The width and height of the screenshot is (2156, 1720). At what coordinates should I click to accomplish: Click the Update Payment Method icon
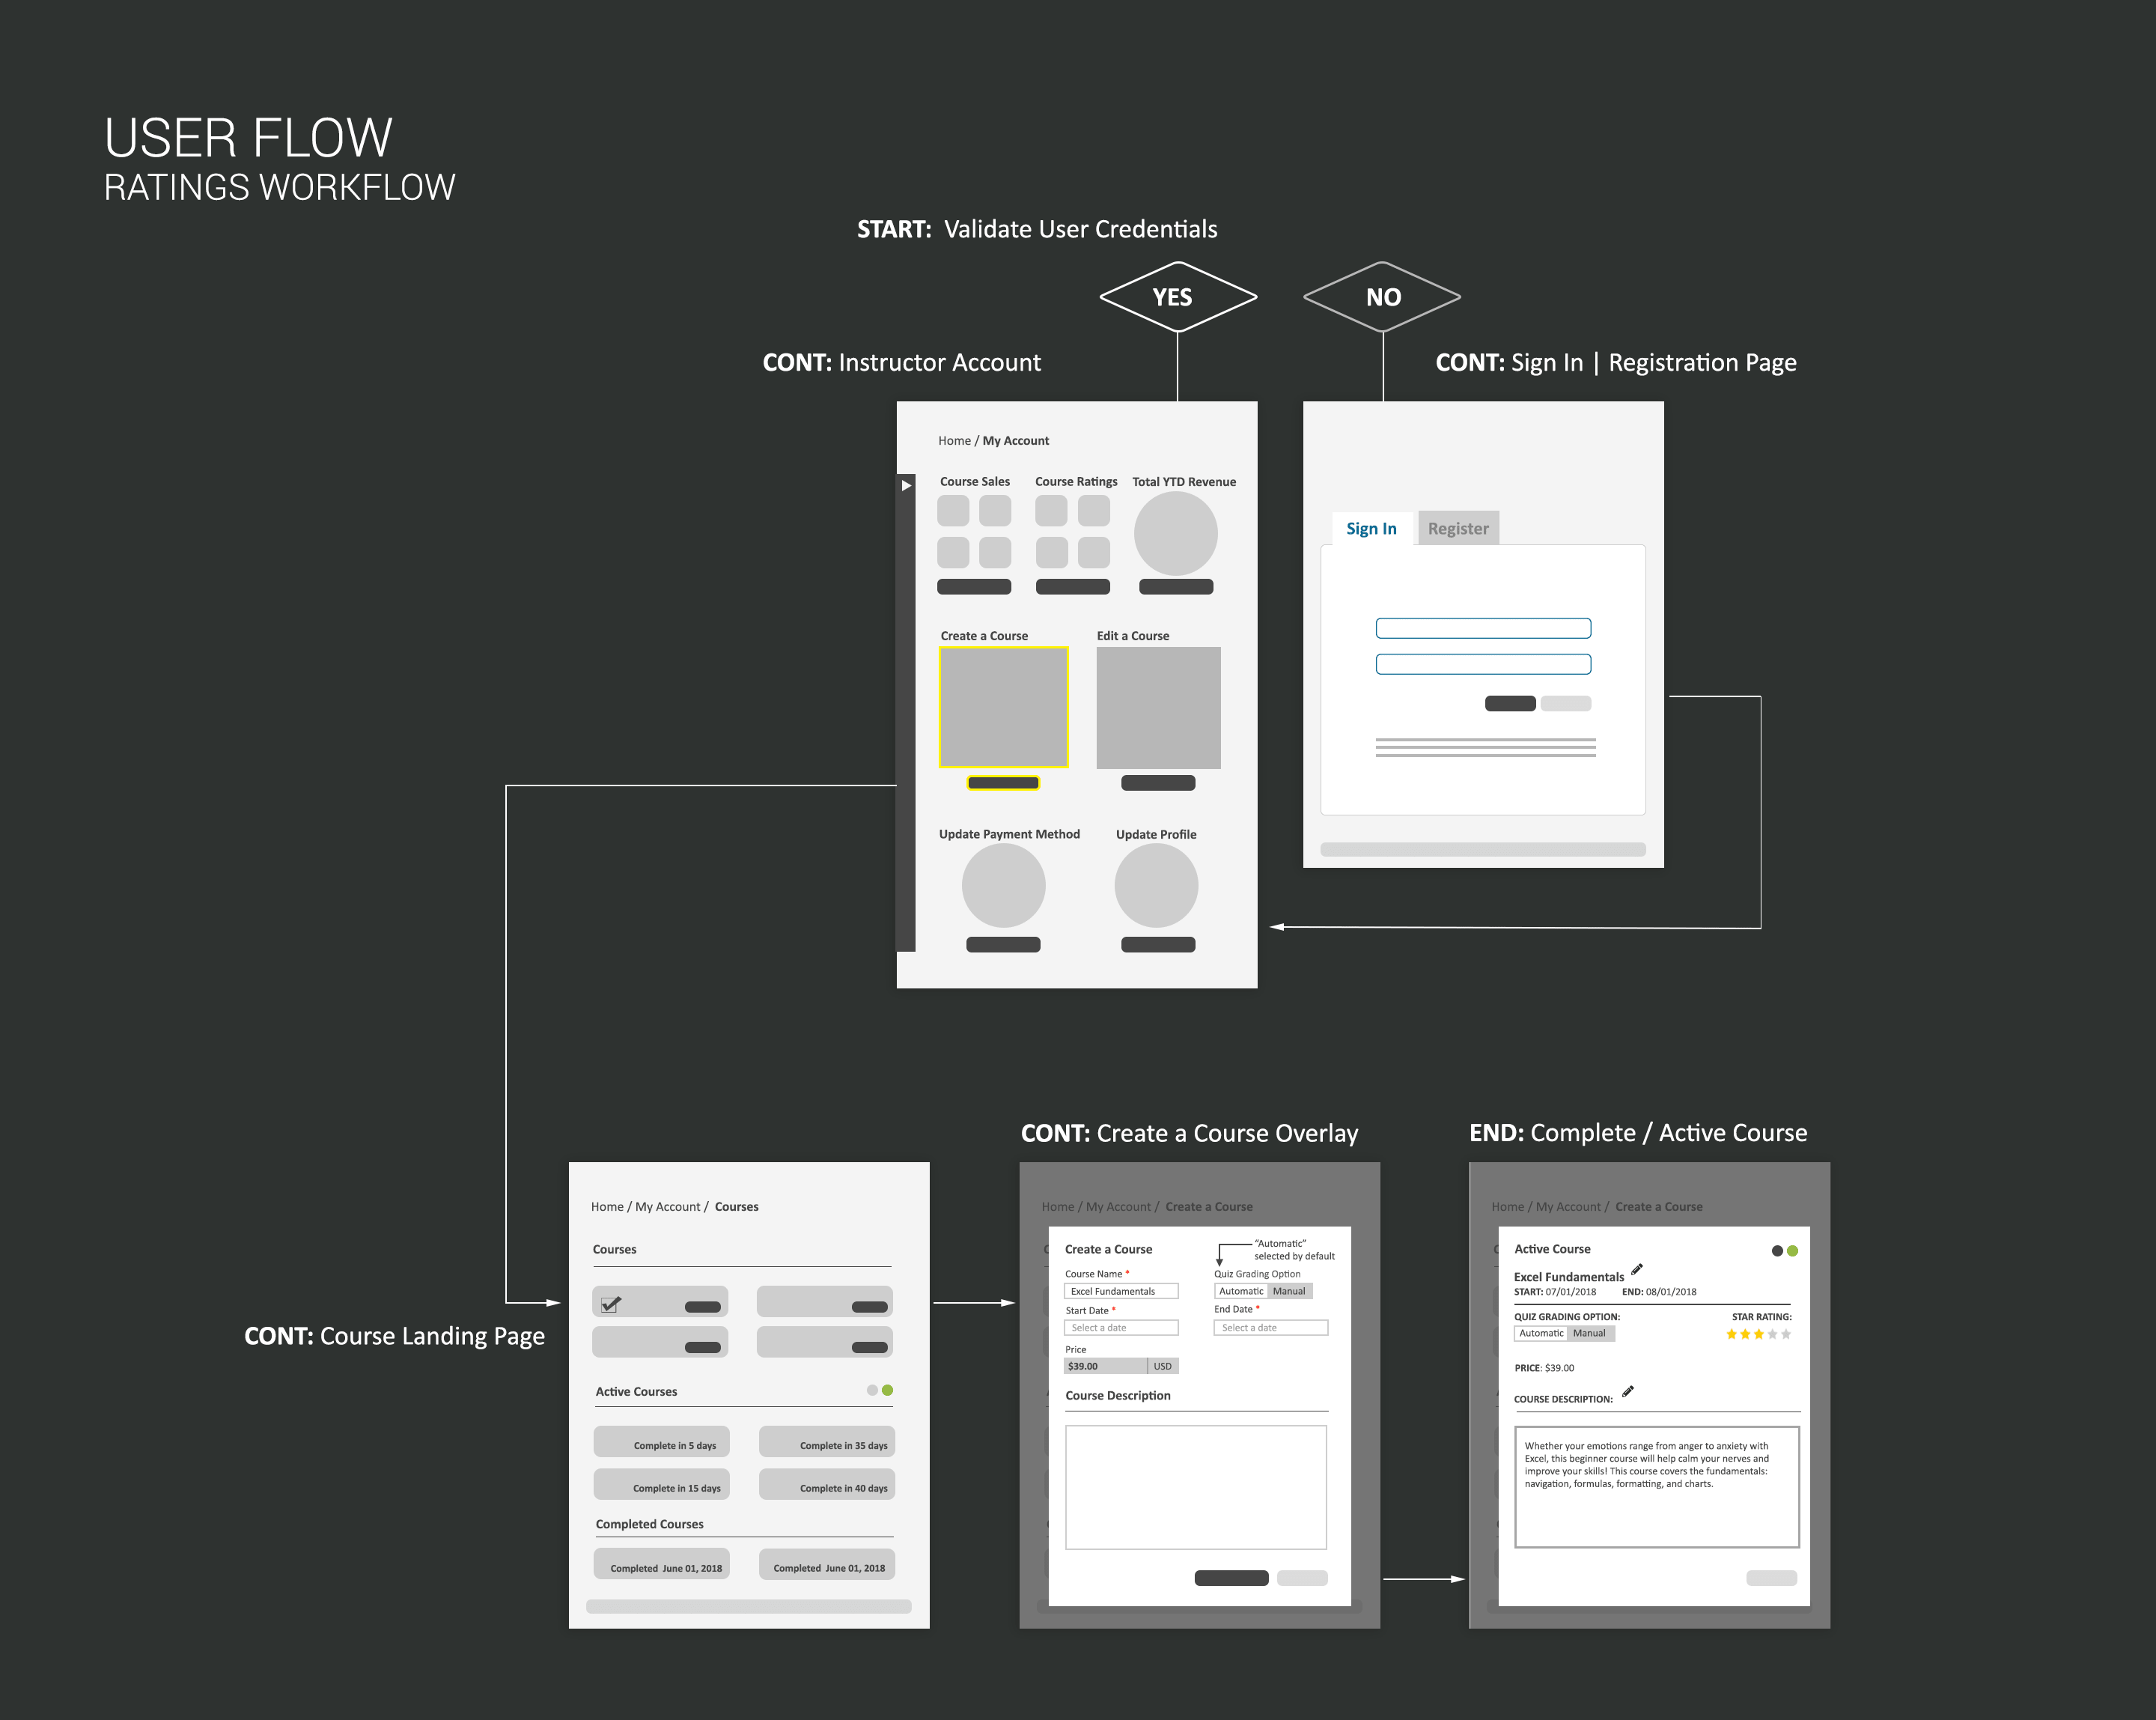[1002, 893]
